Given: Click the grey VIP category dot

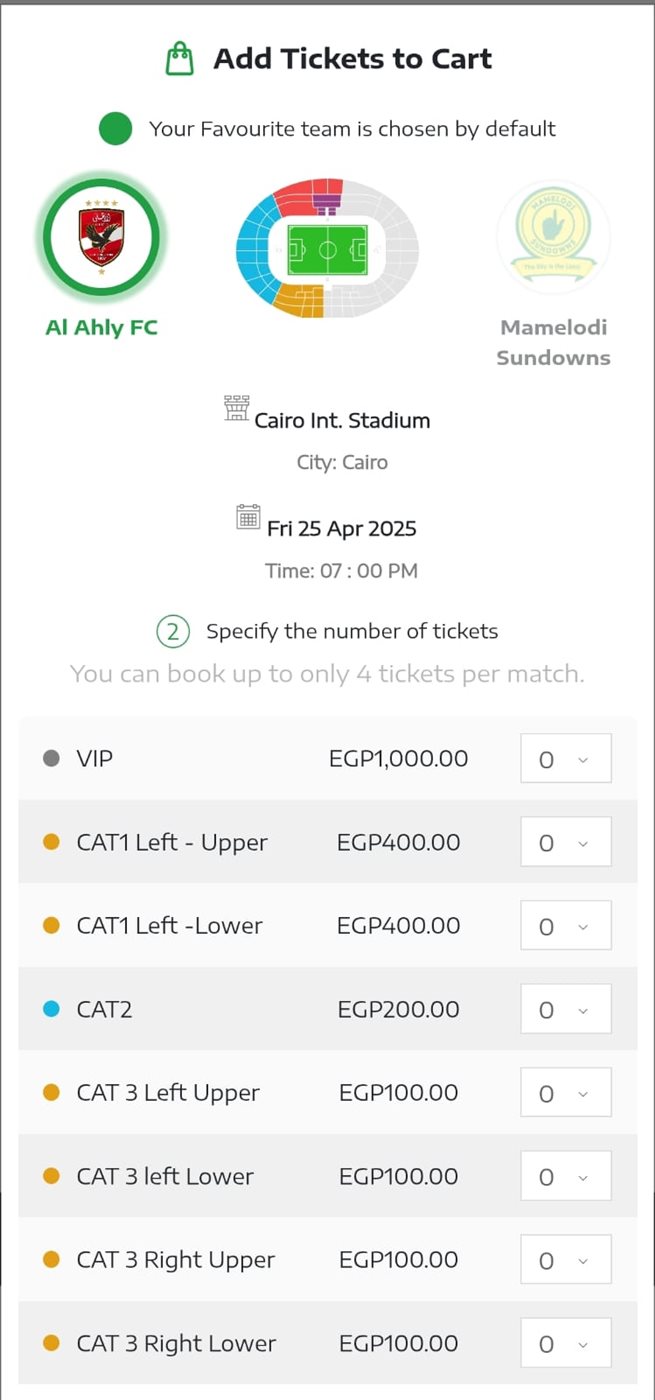Looking at the screenshot, I should tap(52, 759).
